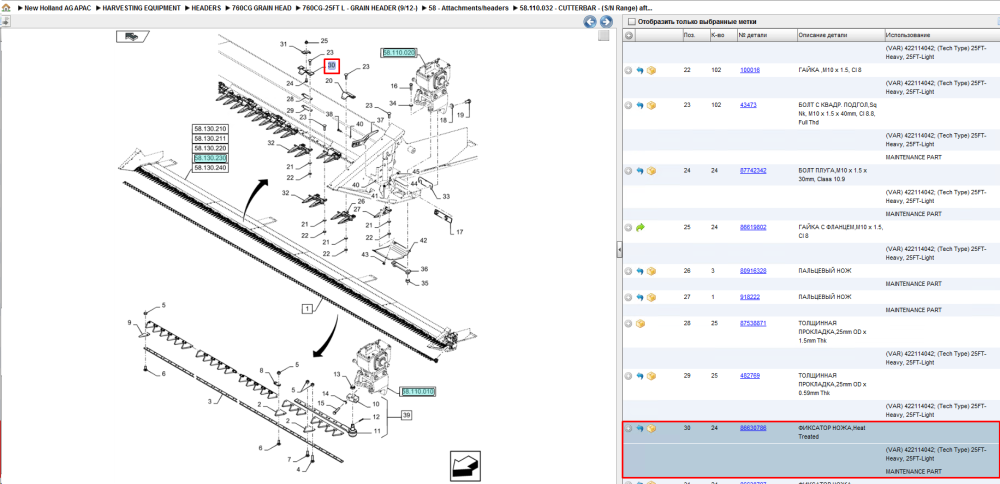Click the gray square button at diagram corner
1000x484 pixels.
point(603,36)
